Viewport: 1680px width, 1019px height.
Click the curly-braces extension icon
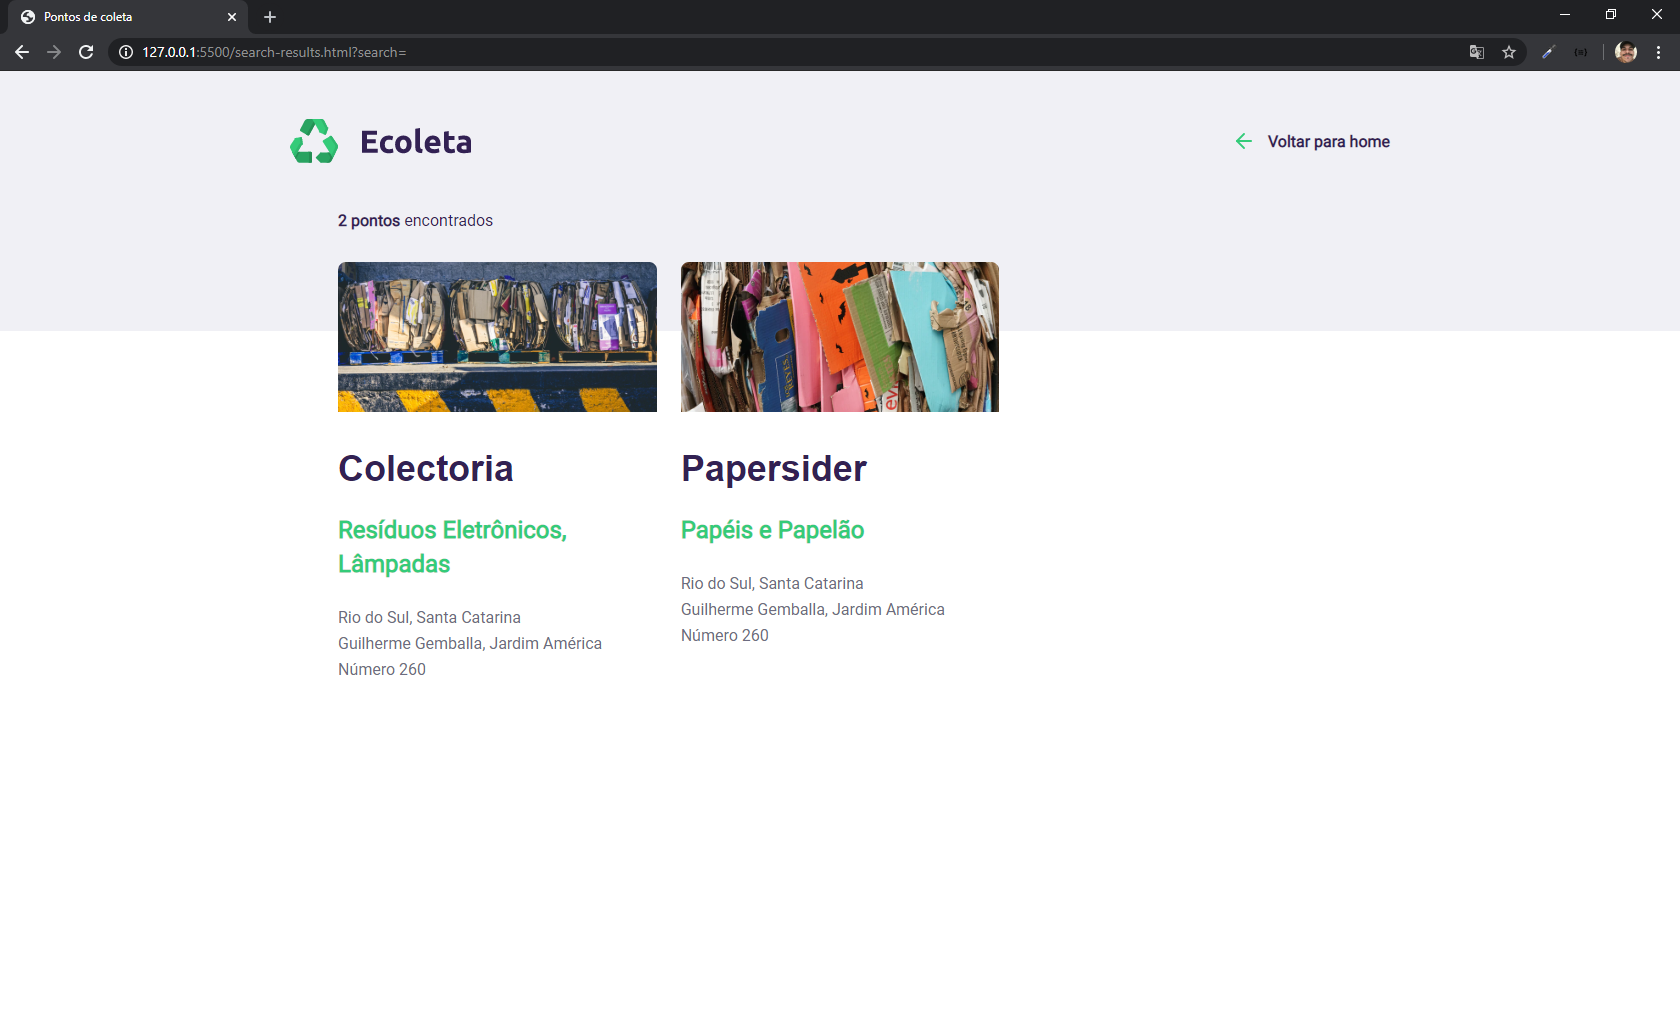1581,52
